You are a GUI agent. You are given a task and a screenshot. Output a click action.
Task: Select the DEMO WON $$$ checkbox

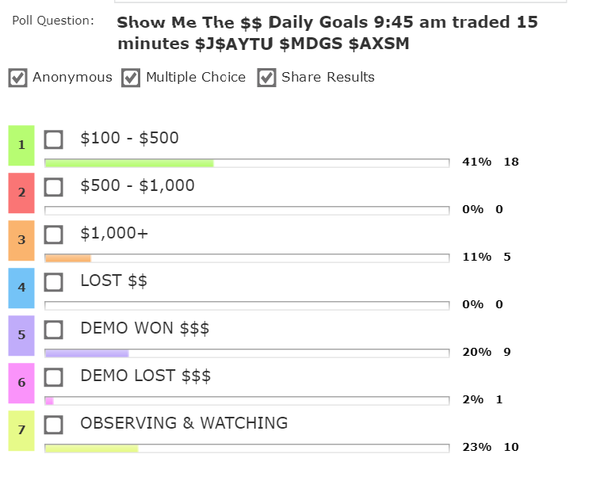tap(54, 329)
